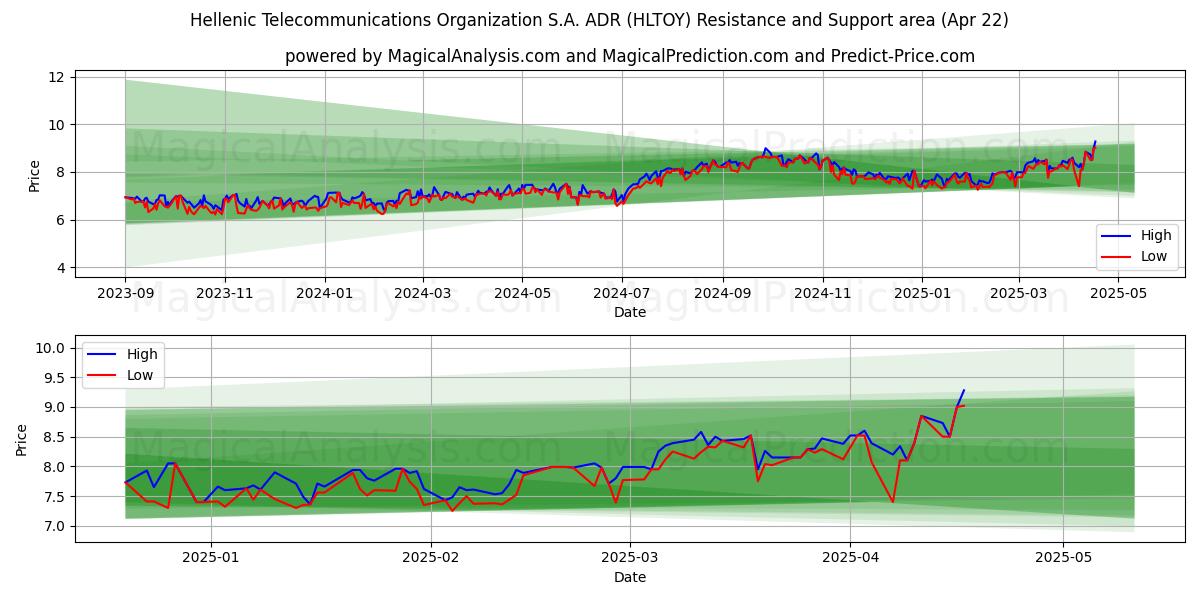Screen dimensions: 1200x600
Task: Click the upper chart 2025-05 tick label
Action: point(1119,294)
